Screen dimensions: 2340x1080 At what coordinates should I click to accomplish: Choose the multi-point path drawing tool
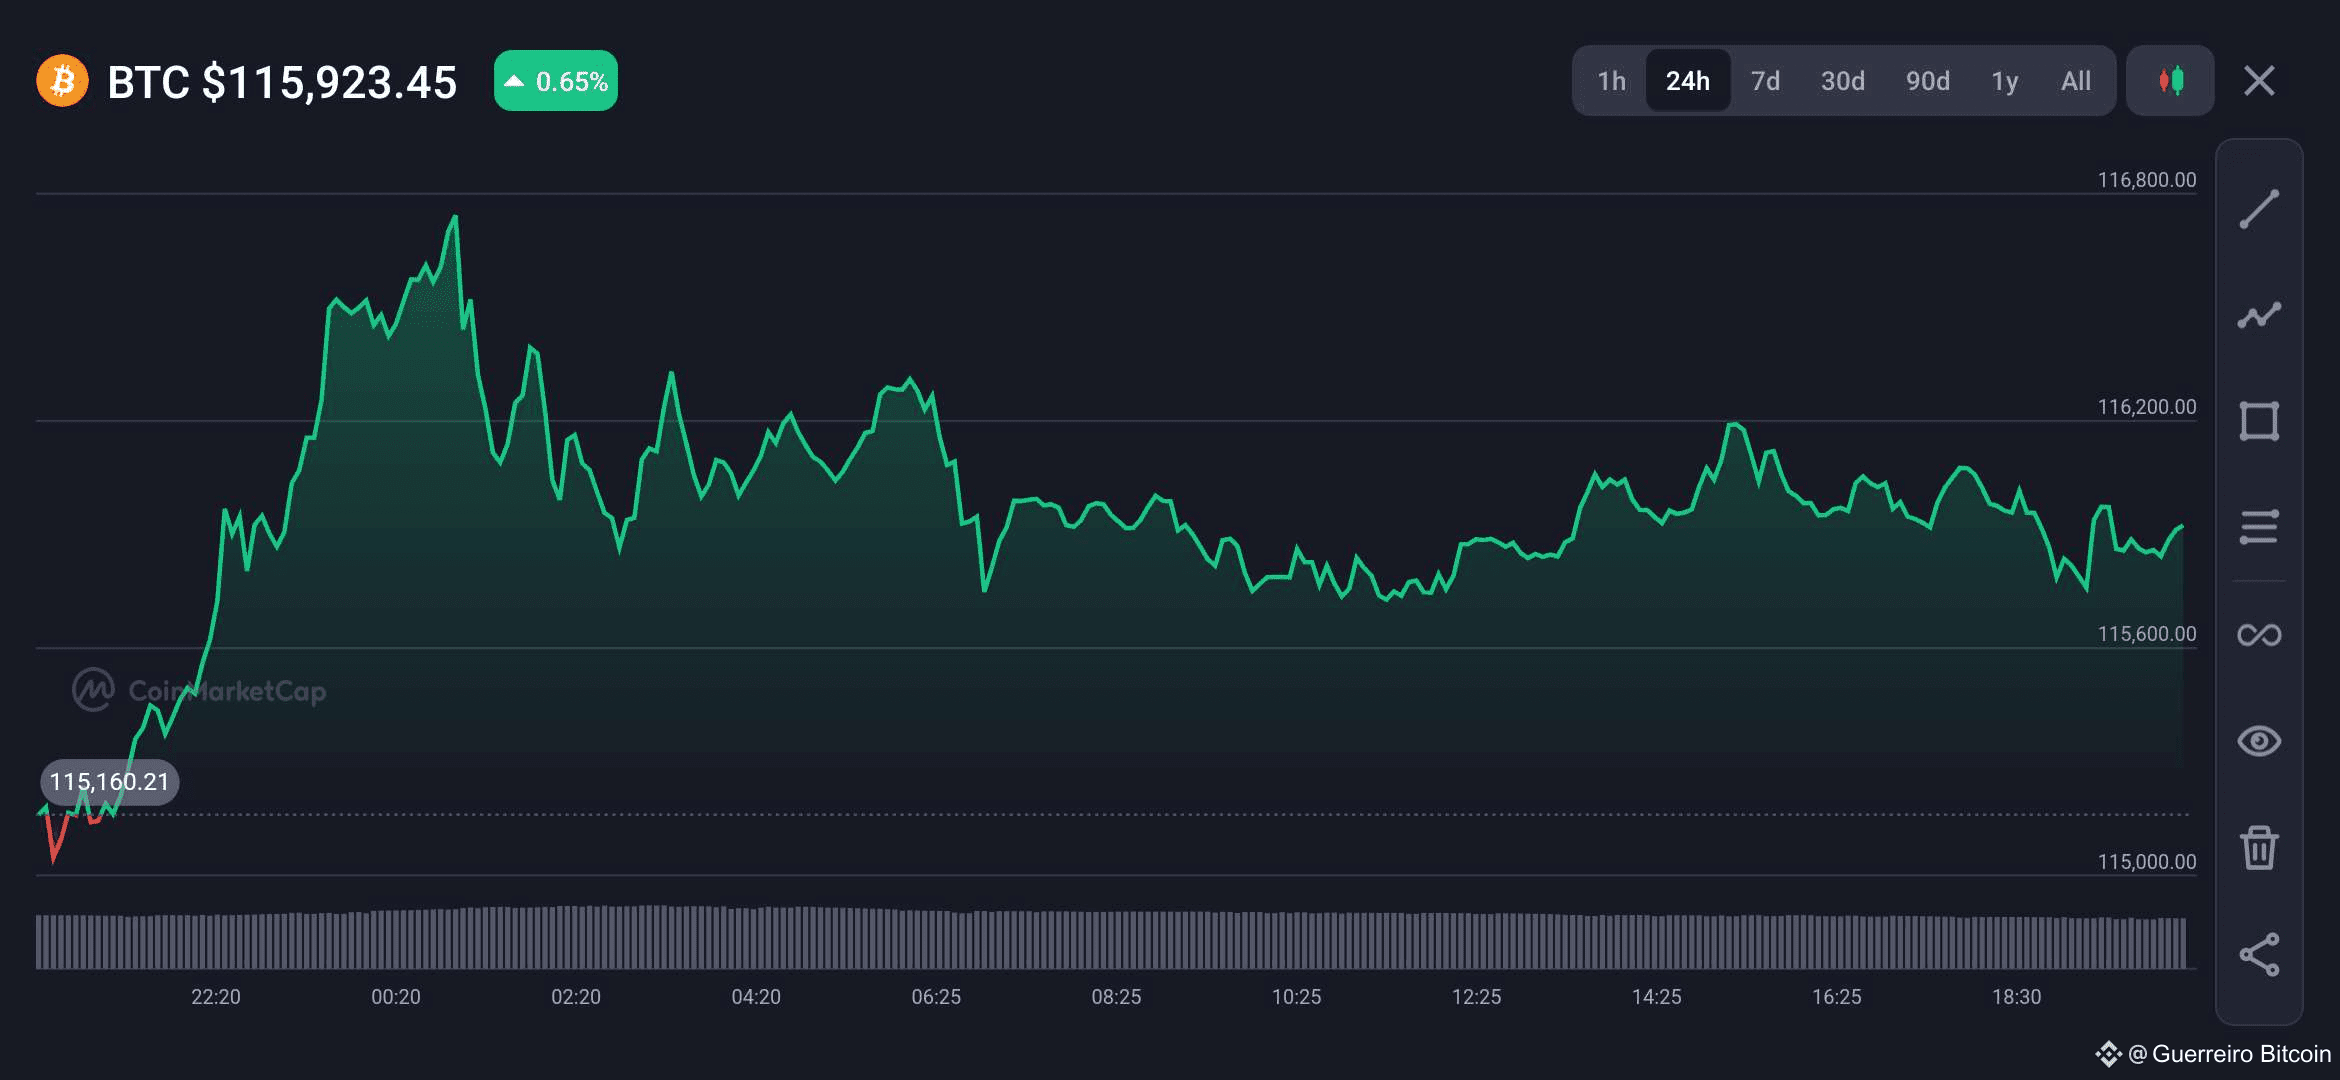click(2259, 315)
